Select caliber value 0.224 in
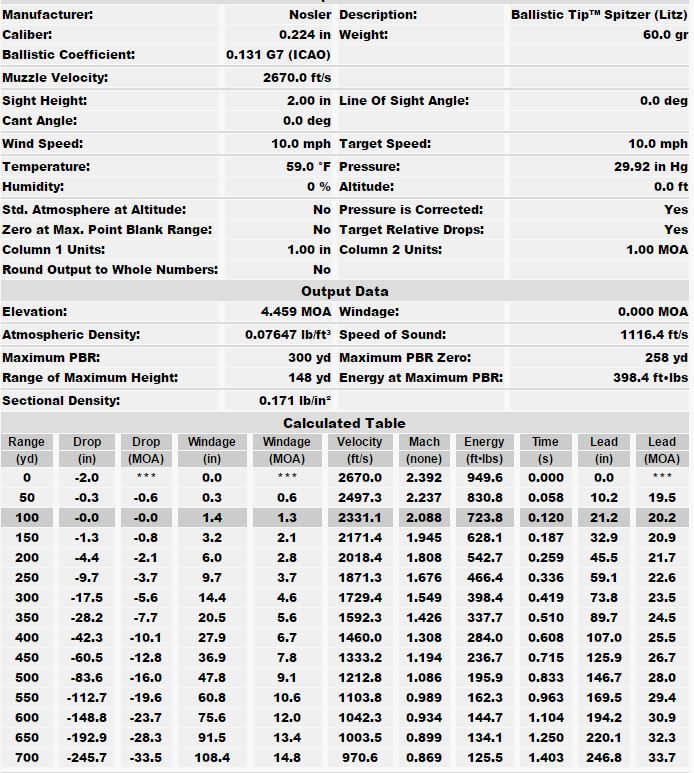Viewport: 694px width, 773px height. pos(305,35)
